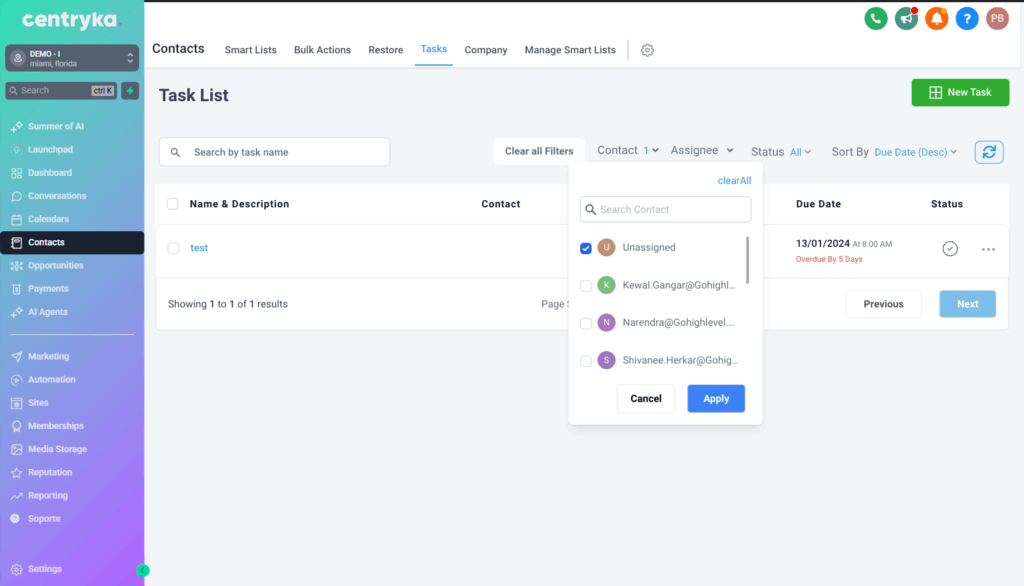Open the Sort By Due Date dropdown

click(x=894, y=152)
